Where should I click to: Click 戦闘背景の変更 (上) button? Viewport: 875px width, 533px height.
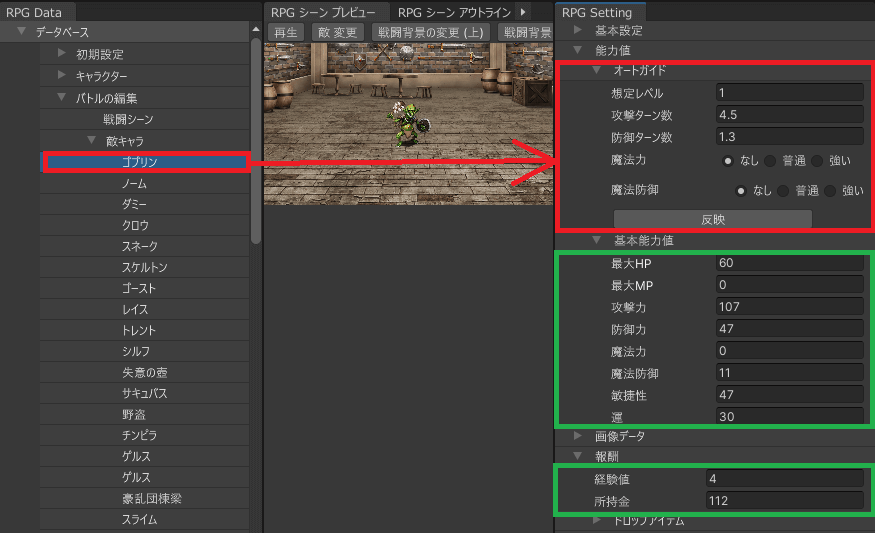coord(430,32)
